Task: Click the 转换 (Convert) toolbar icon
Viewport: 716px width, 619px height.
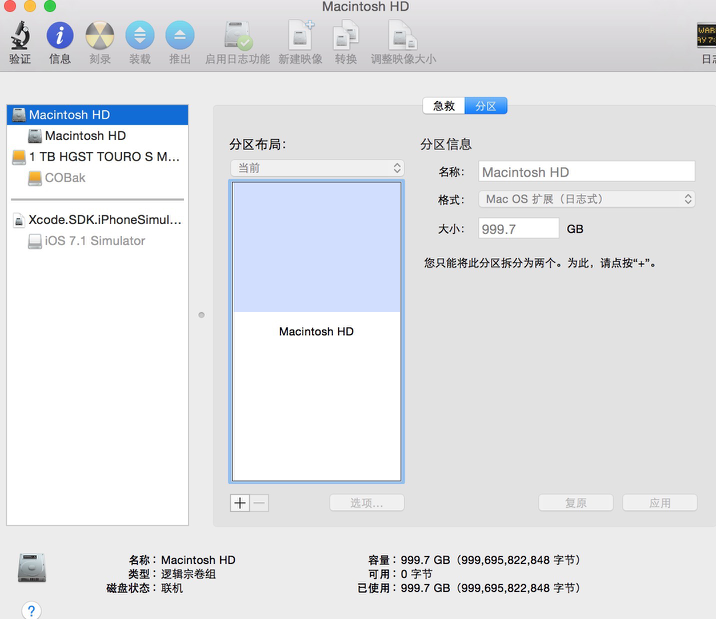Action: (346, 35)
